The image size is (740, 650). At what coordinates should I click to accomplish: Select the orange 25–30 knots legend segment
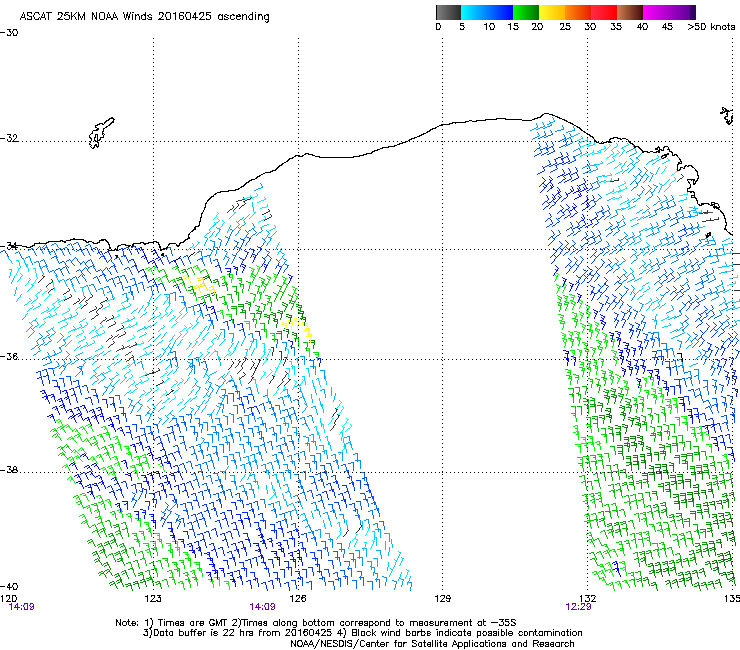578,12
